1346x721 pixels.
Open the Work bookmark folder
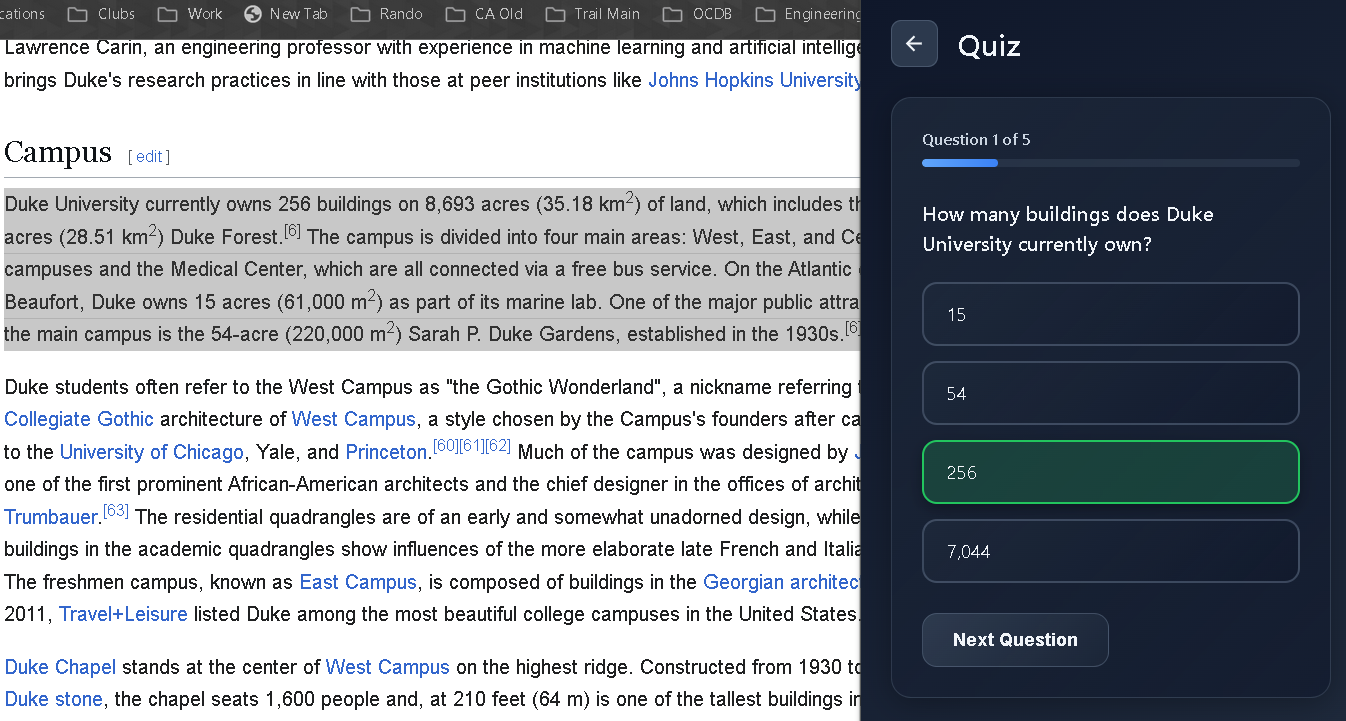pyautogui.click(x=190, y=14)
